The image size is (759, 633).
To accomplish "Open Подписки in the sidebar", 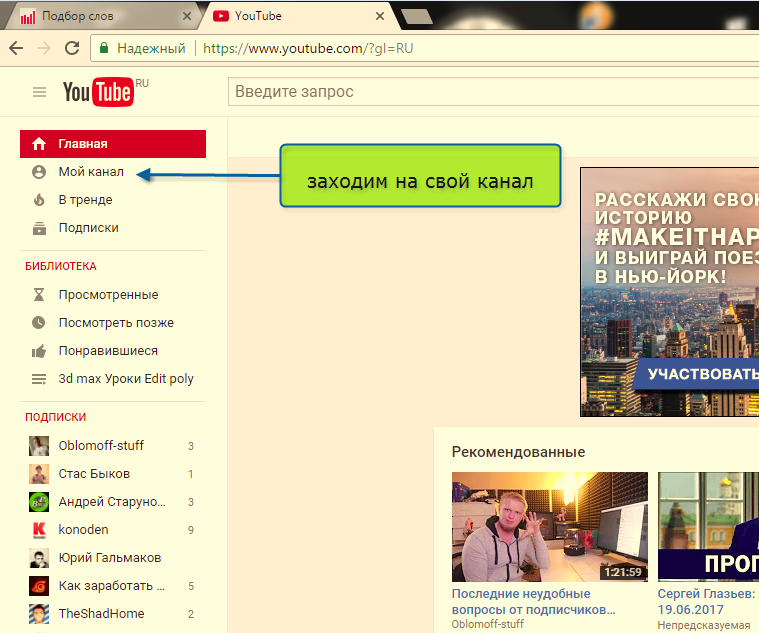I will pos(89,228).
